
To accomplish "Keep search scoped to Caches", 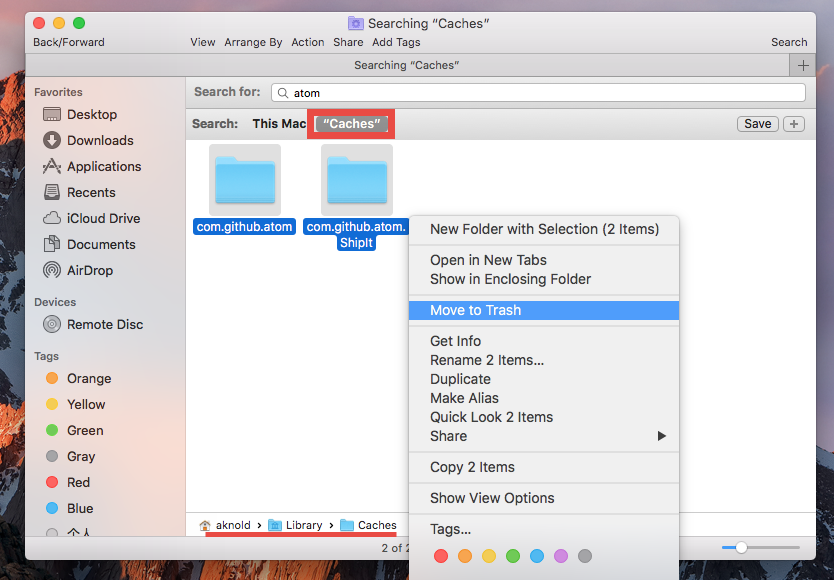I will 351,123.
